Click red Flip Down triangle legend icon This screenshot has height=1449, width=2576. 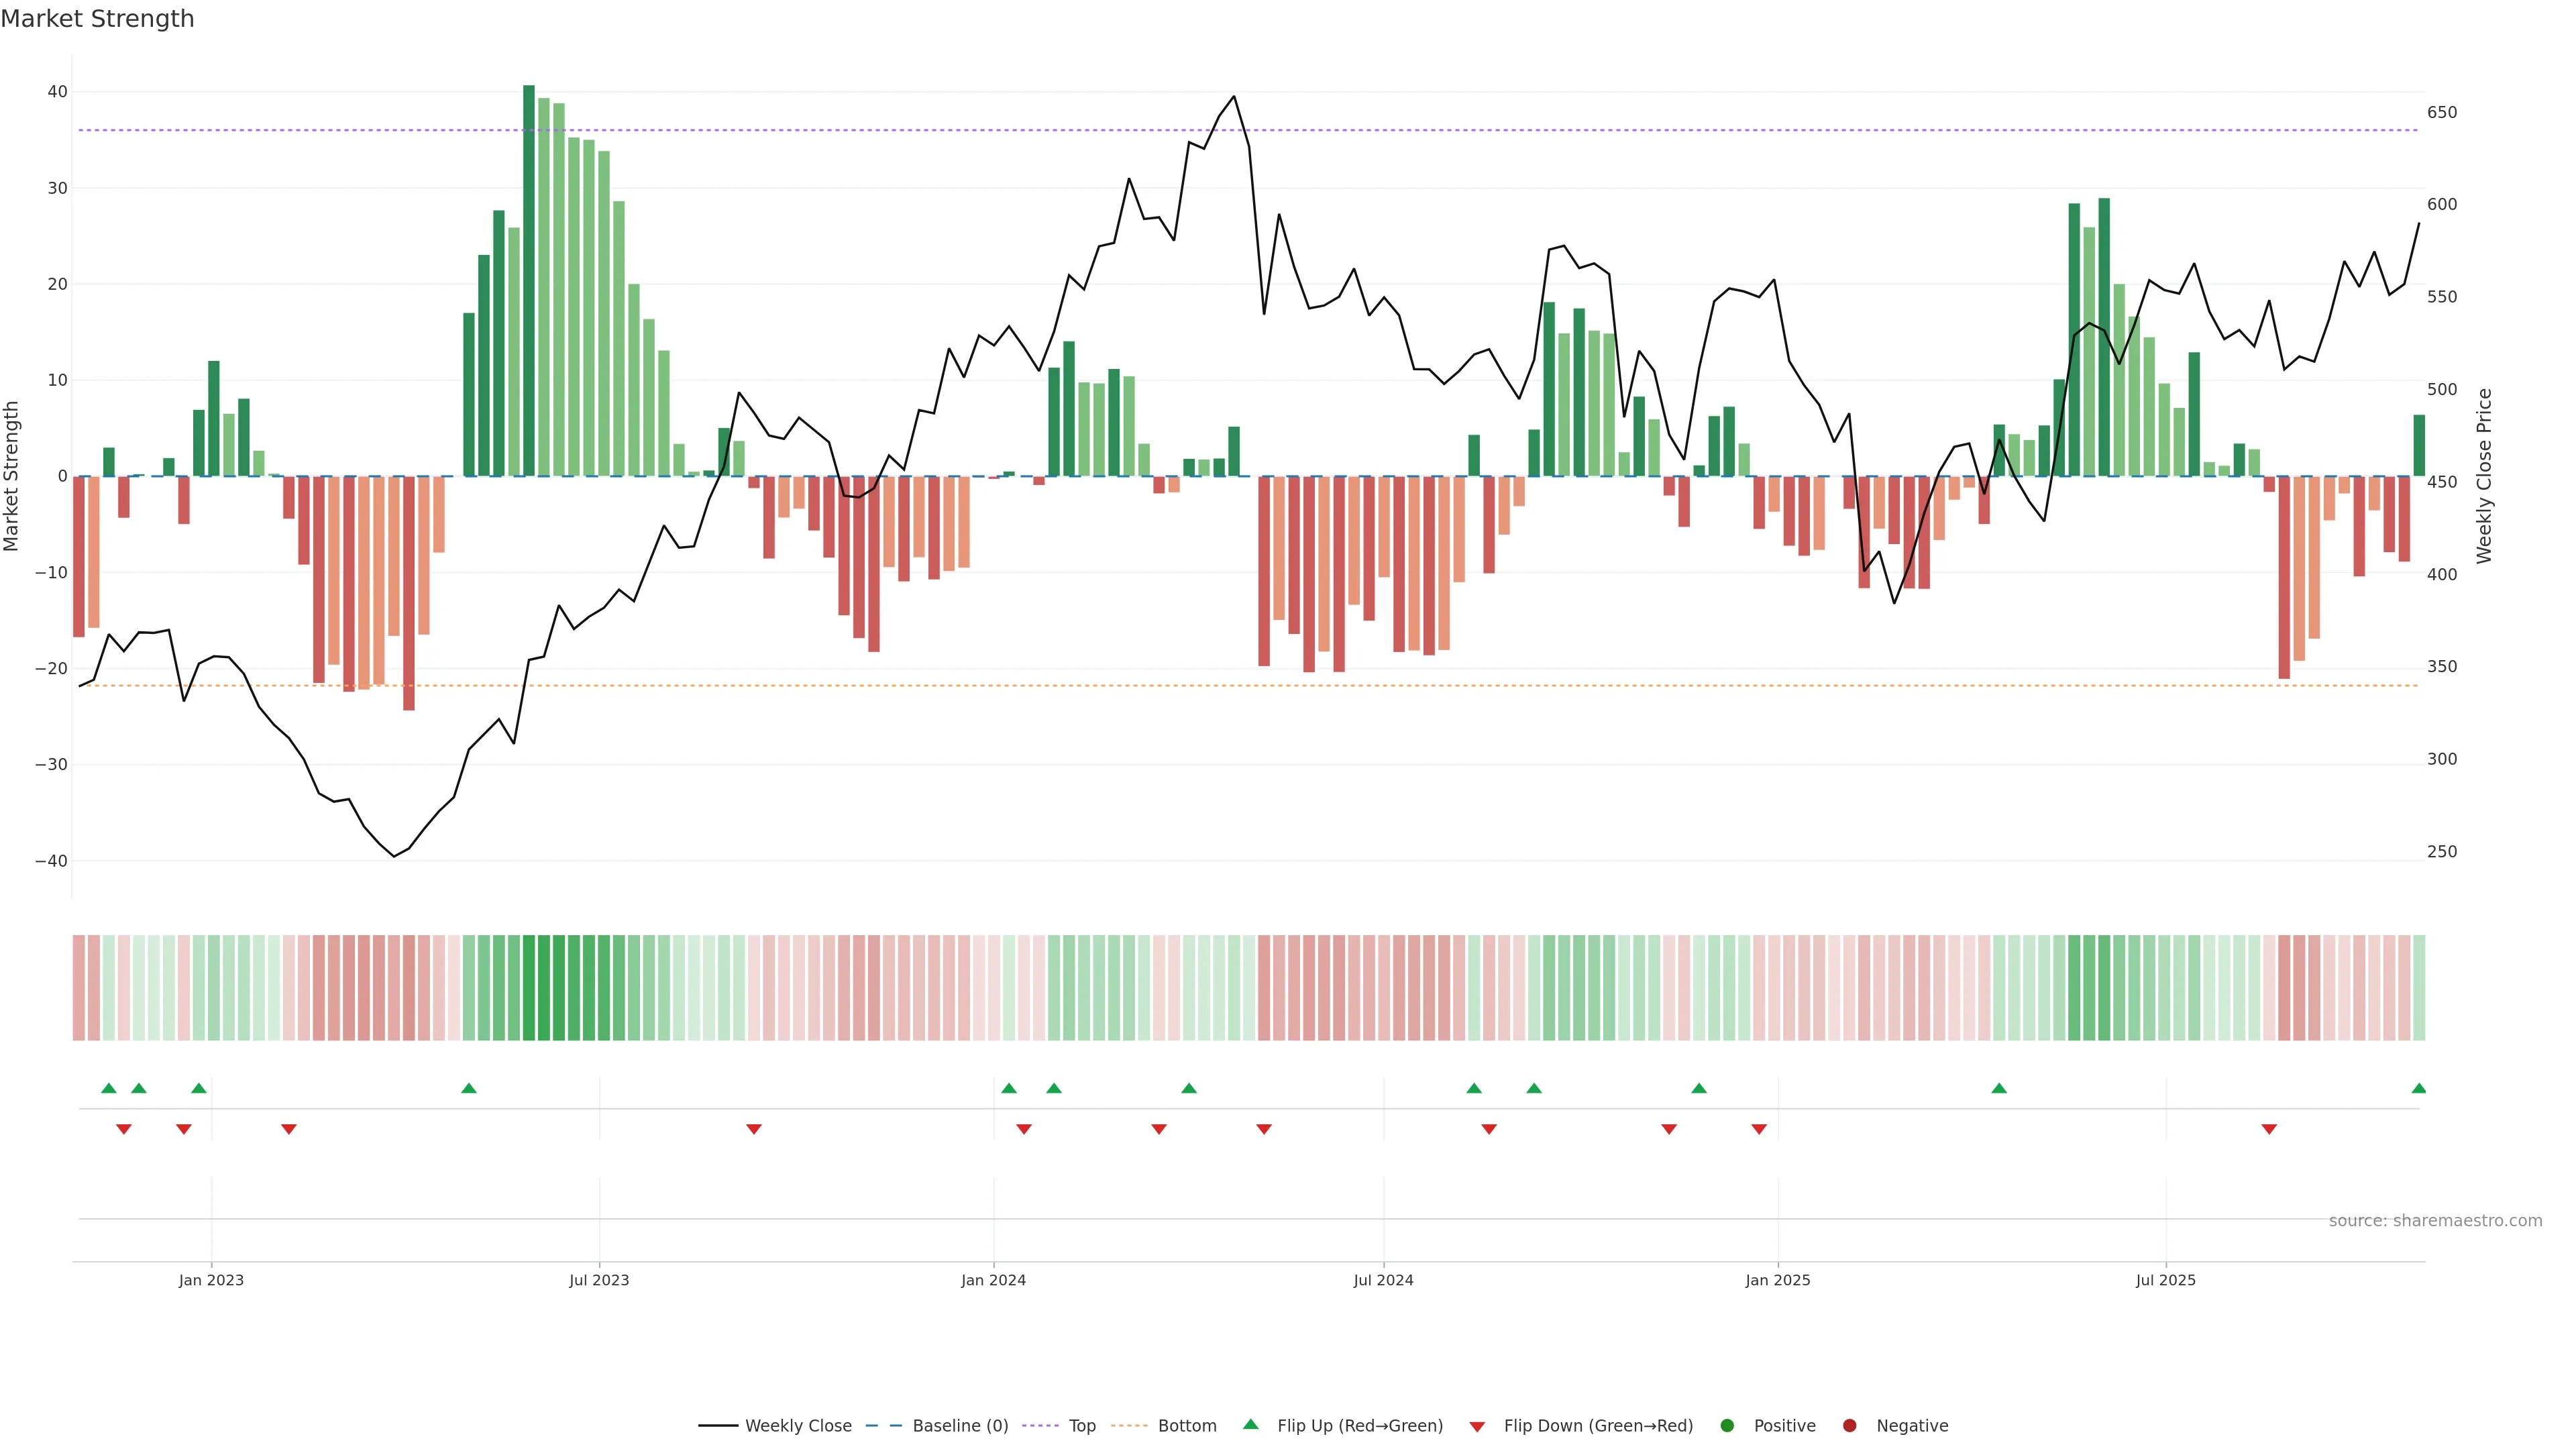click(x=1477, y=1426)
